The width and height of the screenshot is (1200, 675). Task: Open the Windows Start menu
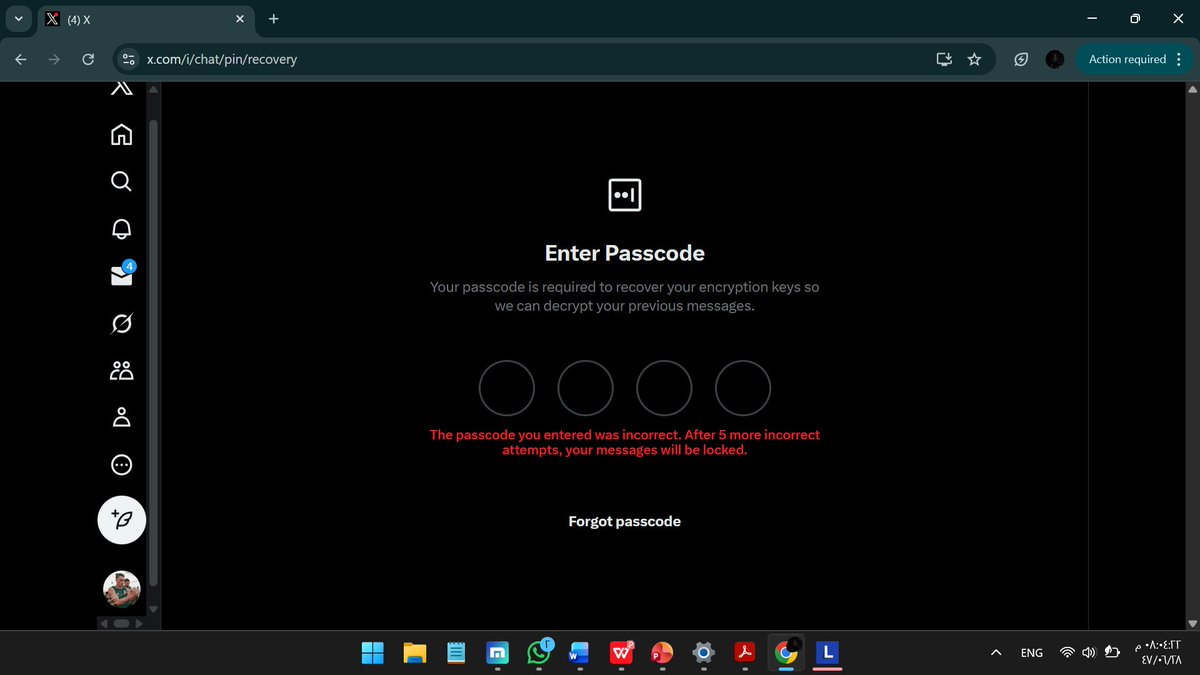(372, 653)
